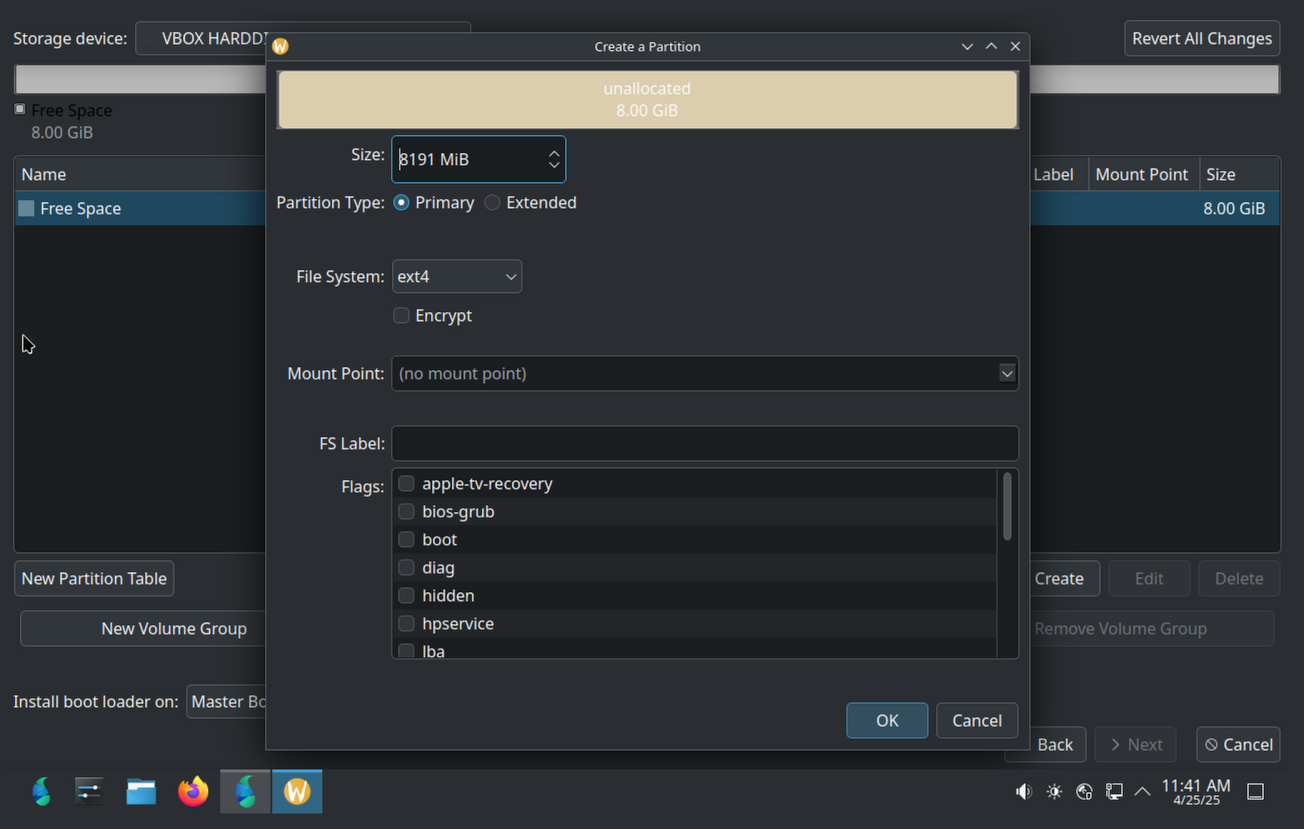Image resolution: width=1304 pixels, height=829 pixels.
Task: Click the display monitor icon in system tray
Action: [x=1114, y=792]
